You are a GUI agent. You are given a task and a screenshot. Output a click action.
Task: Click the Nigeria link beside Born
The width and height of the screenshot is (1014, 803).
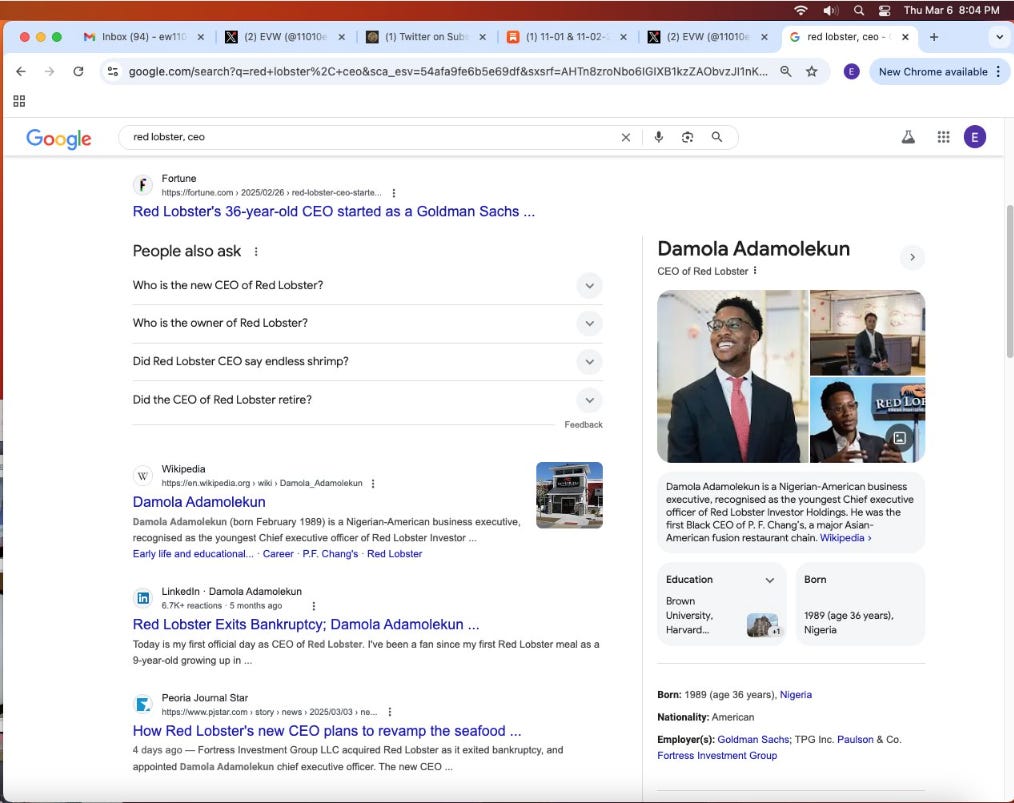(795, 694)
